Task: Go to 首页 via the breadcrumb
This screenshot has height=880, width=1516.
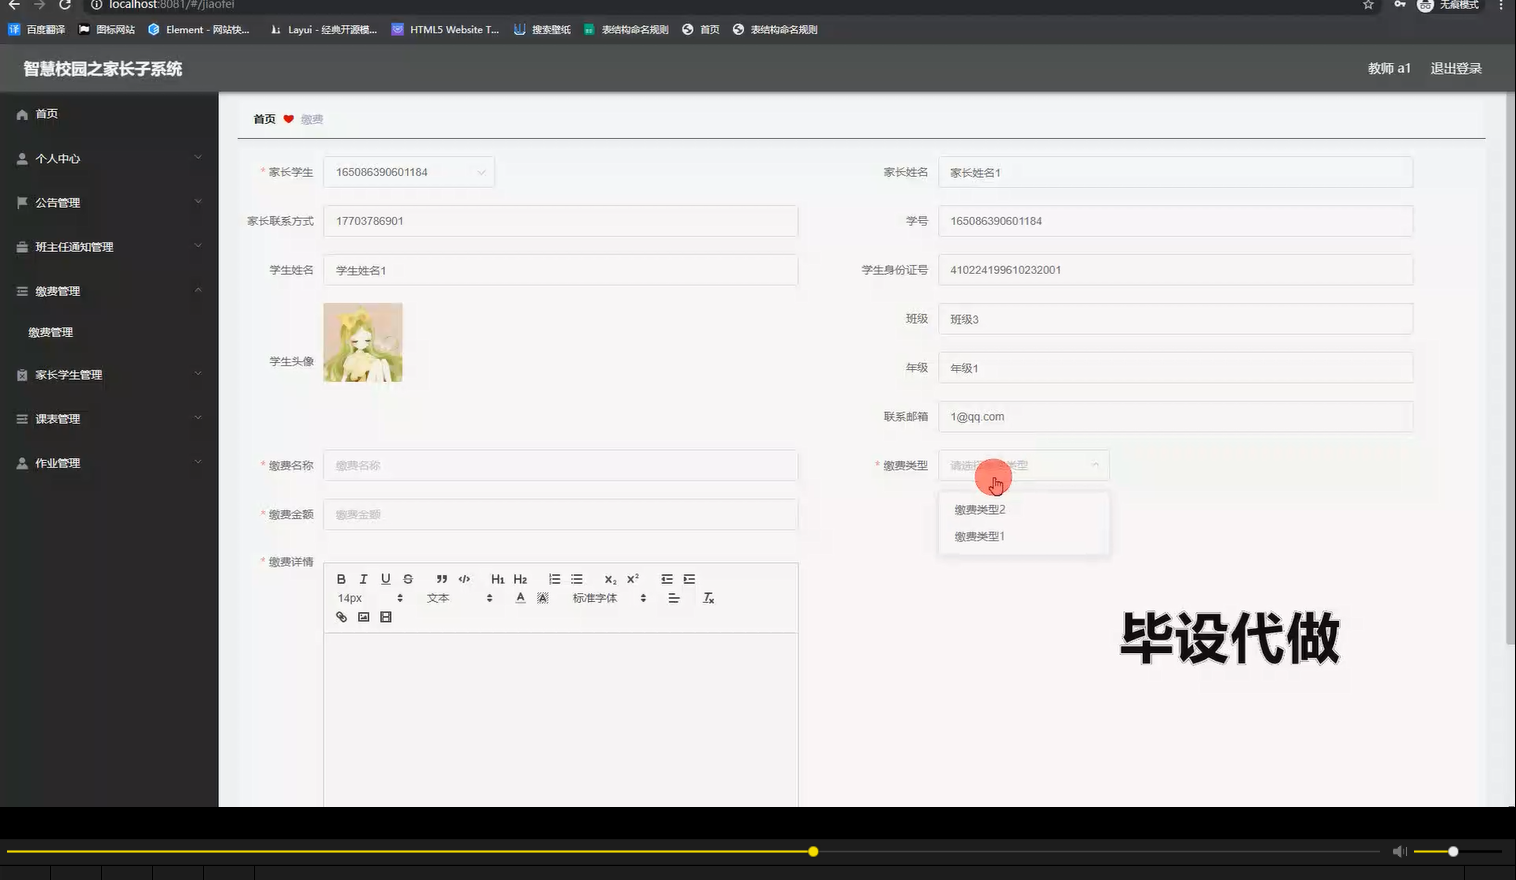Action: (x=263, y=119)
